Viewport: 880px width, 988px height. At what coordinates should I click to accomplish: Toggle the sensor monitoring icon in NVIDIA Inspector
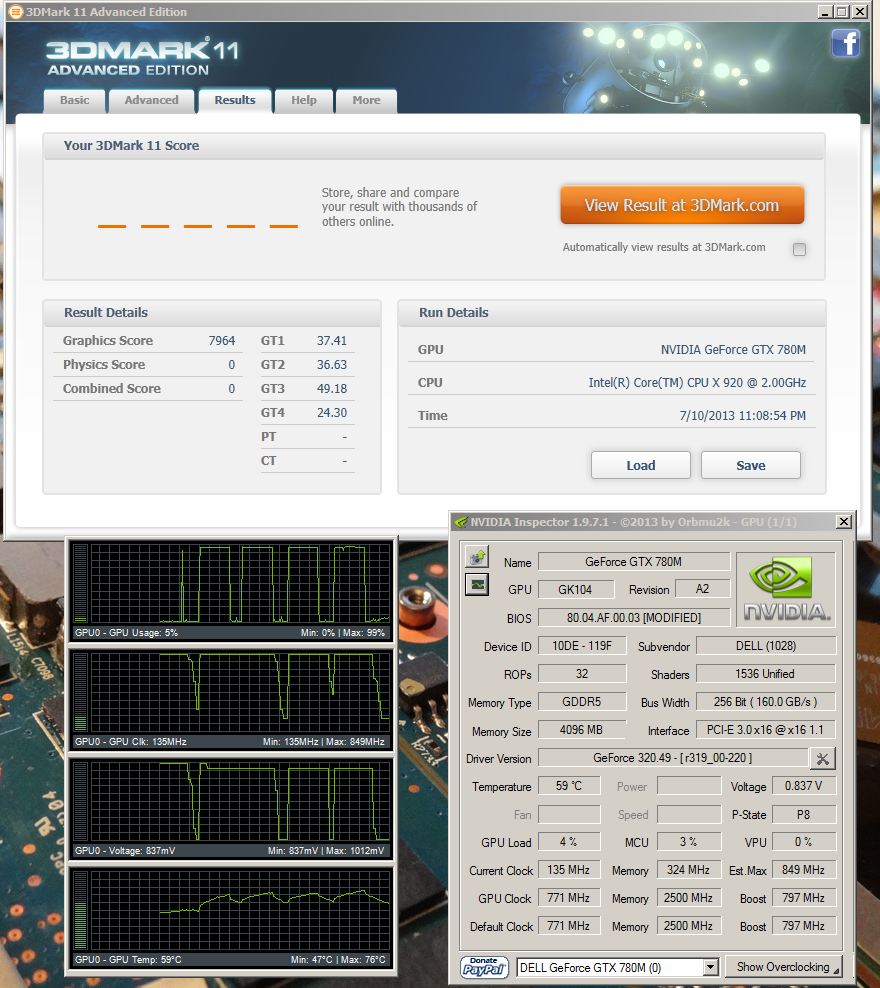[x=477, y=584]
